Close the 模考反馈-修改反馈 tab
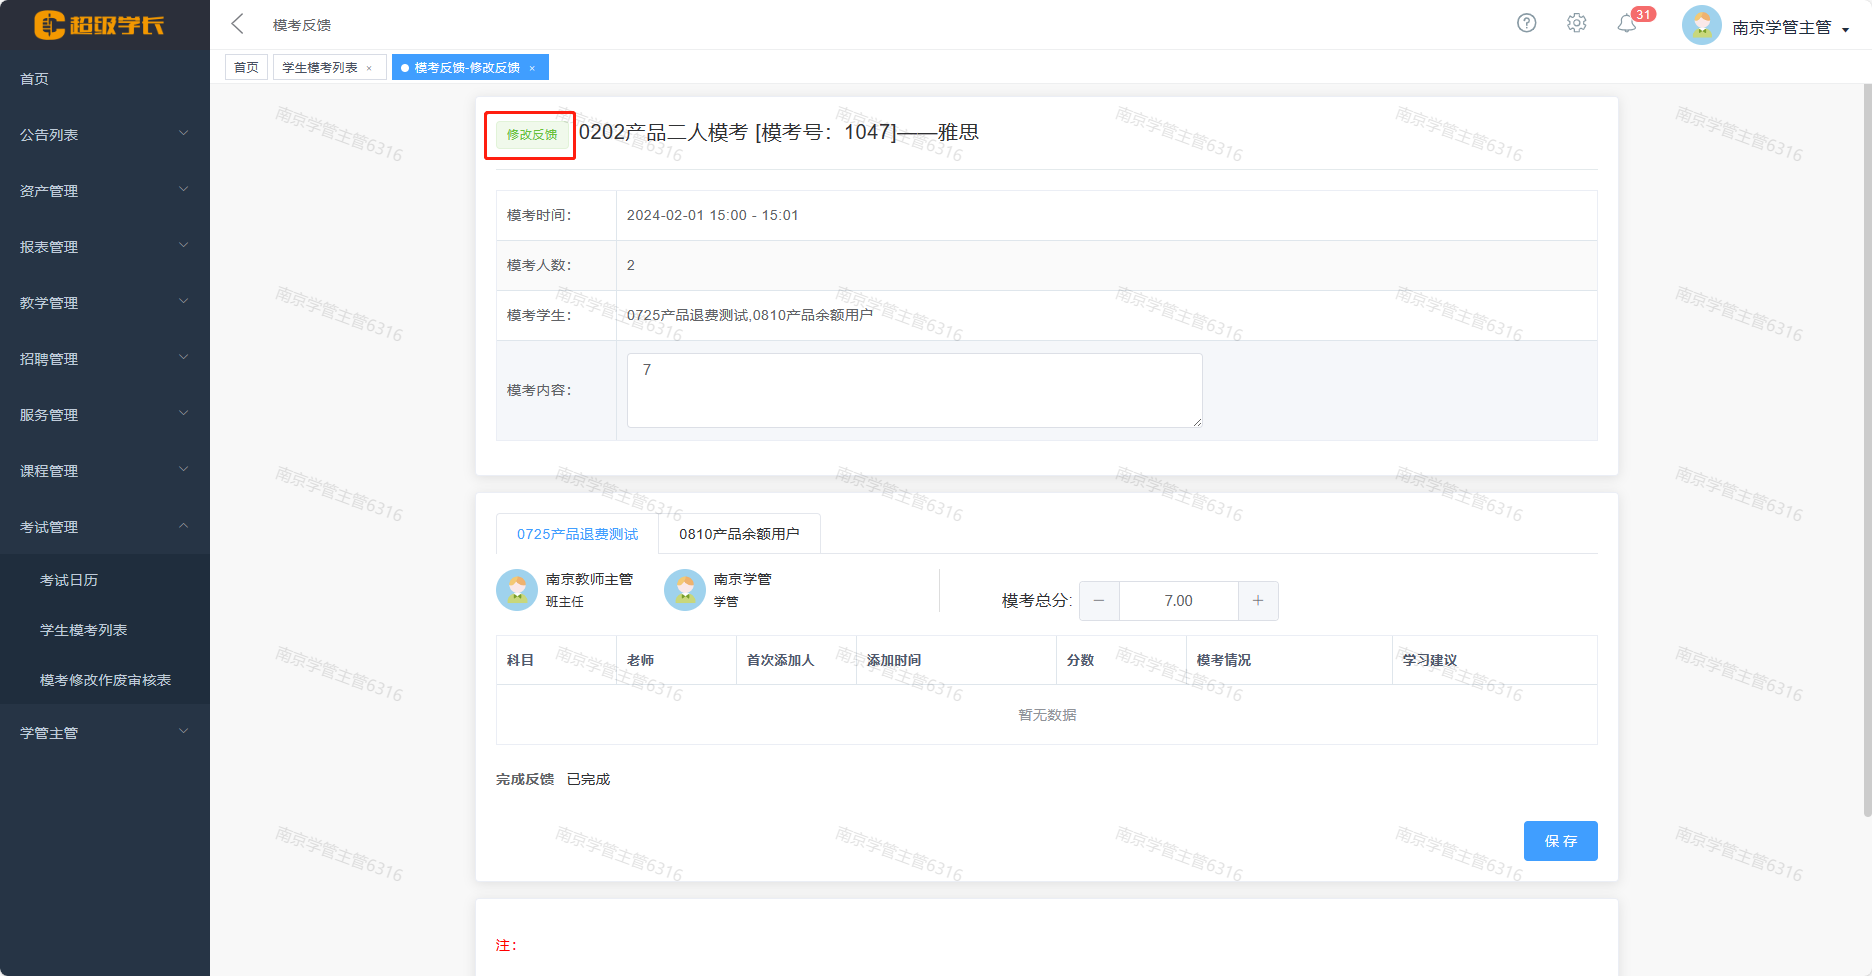This screenshot has height=976, width=1872. [533, 68]
